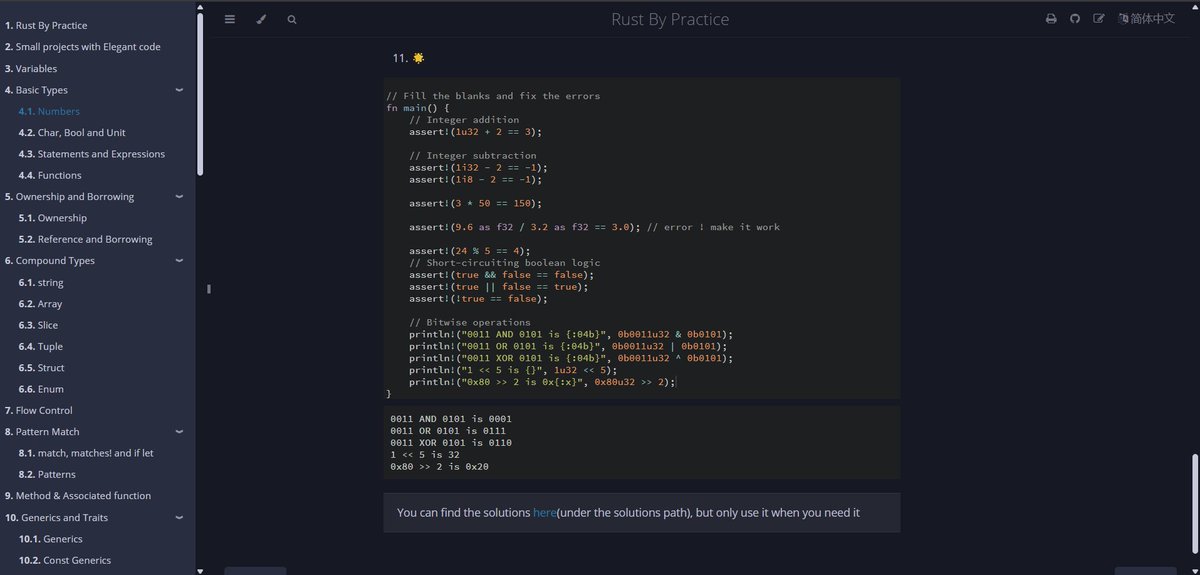Go to section 6.3 Slice

coord(38,325)
